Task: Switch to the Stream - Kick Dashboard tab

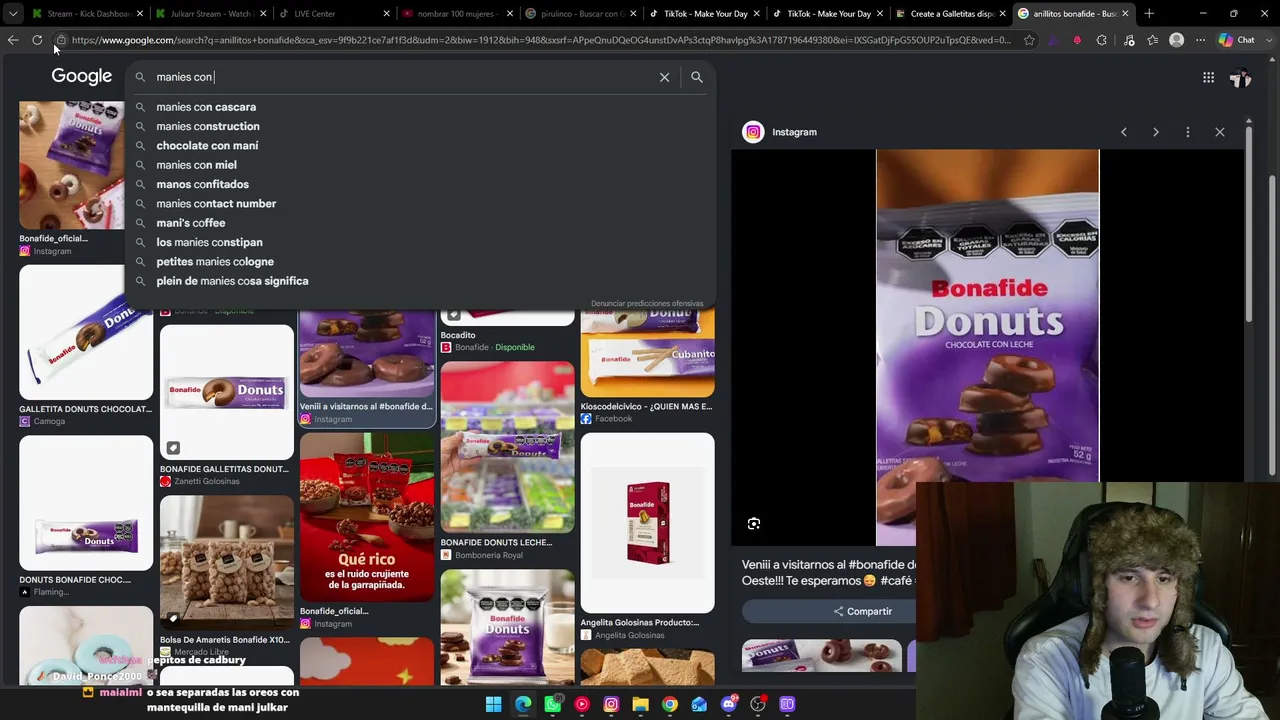Action: [86, 14]
